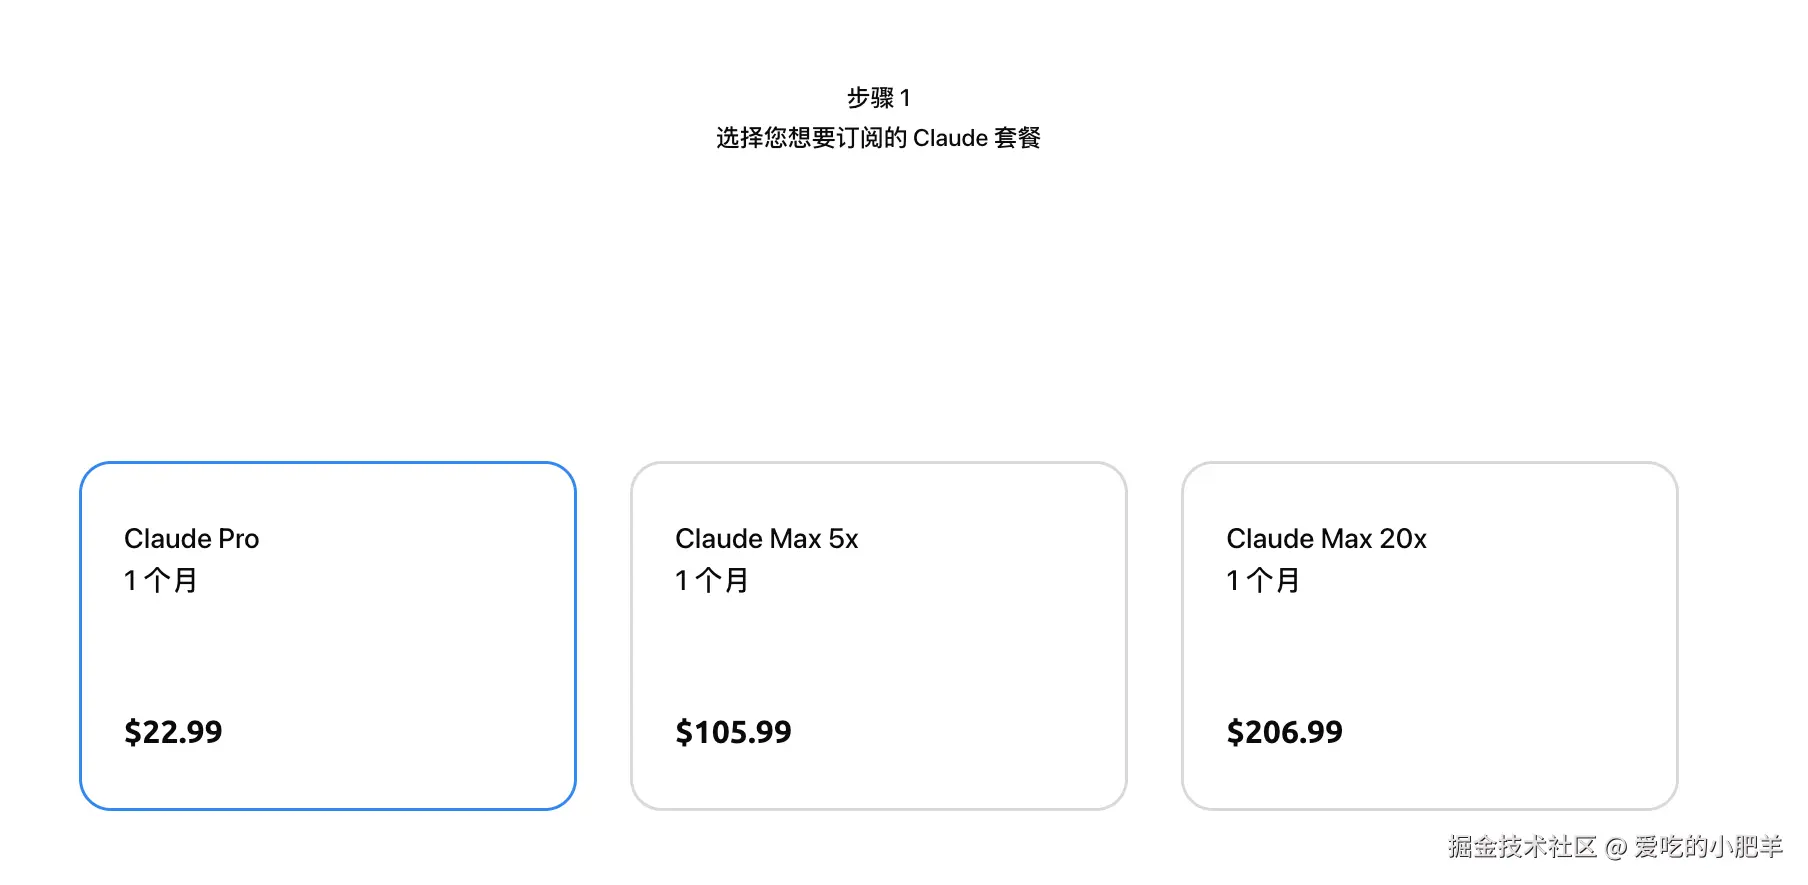
Task: Click the "Claude Max 20x" plan title
Action: coord(1326,539)
